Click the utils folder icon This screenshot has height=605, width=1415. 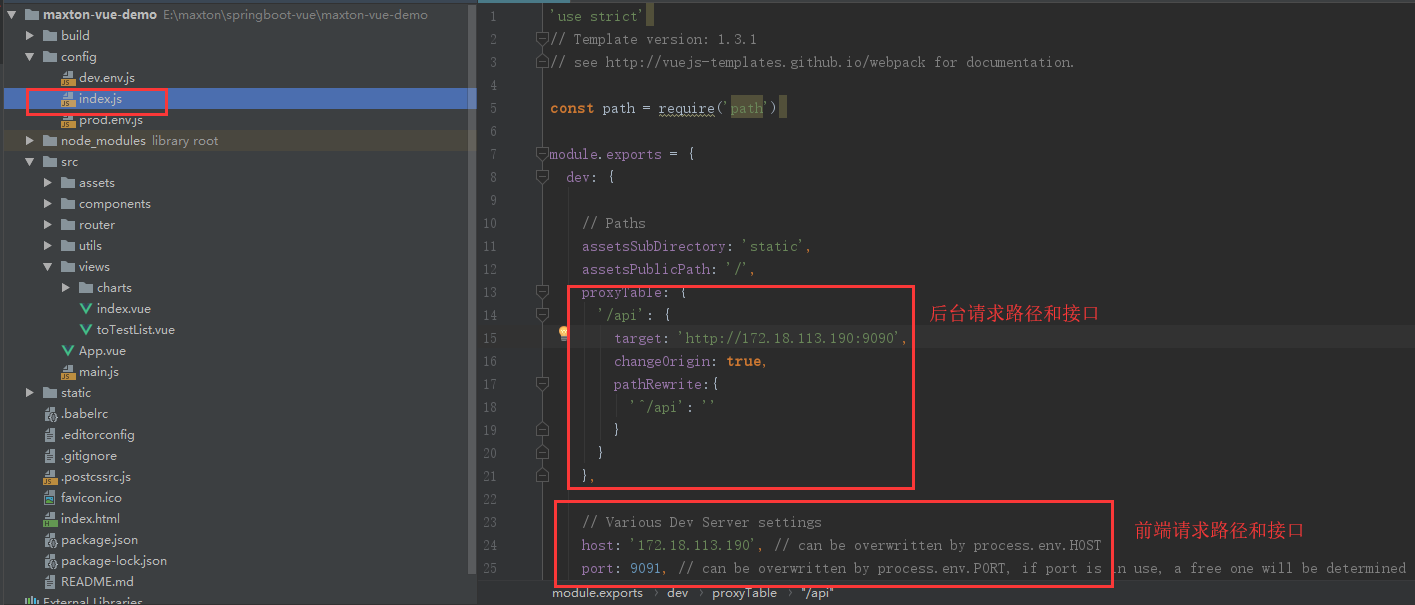coord(67,246)
